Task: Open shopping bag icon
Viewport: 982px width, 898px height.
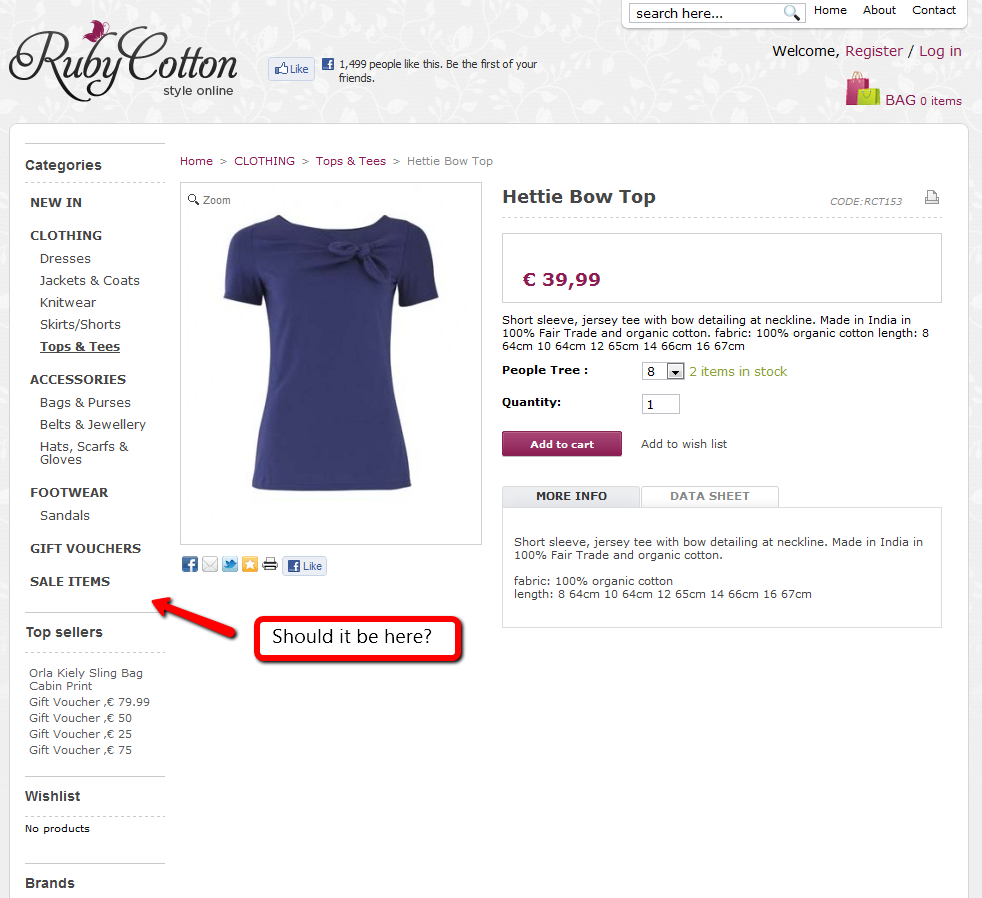Action: [862, 89]
